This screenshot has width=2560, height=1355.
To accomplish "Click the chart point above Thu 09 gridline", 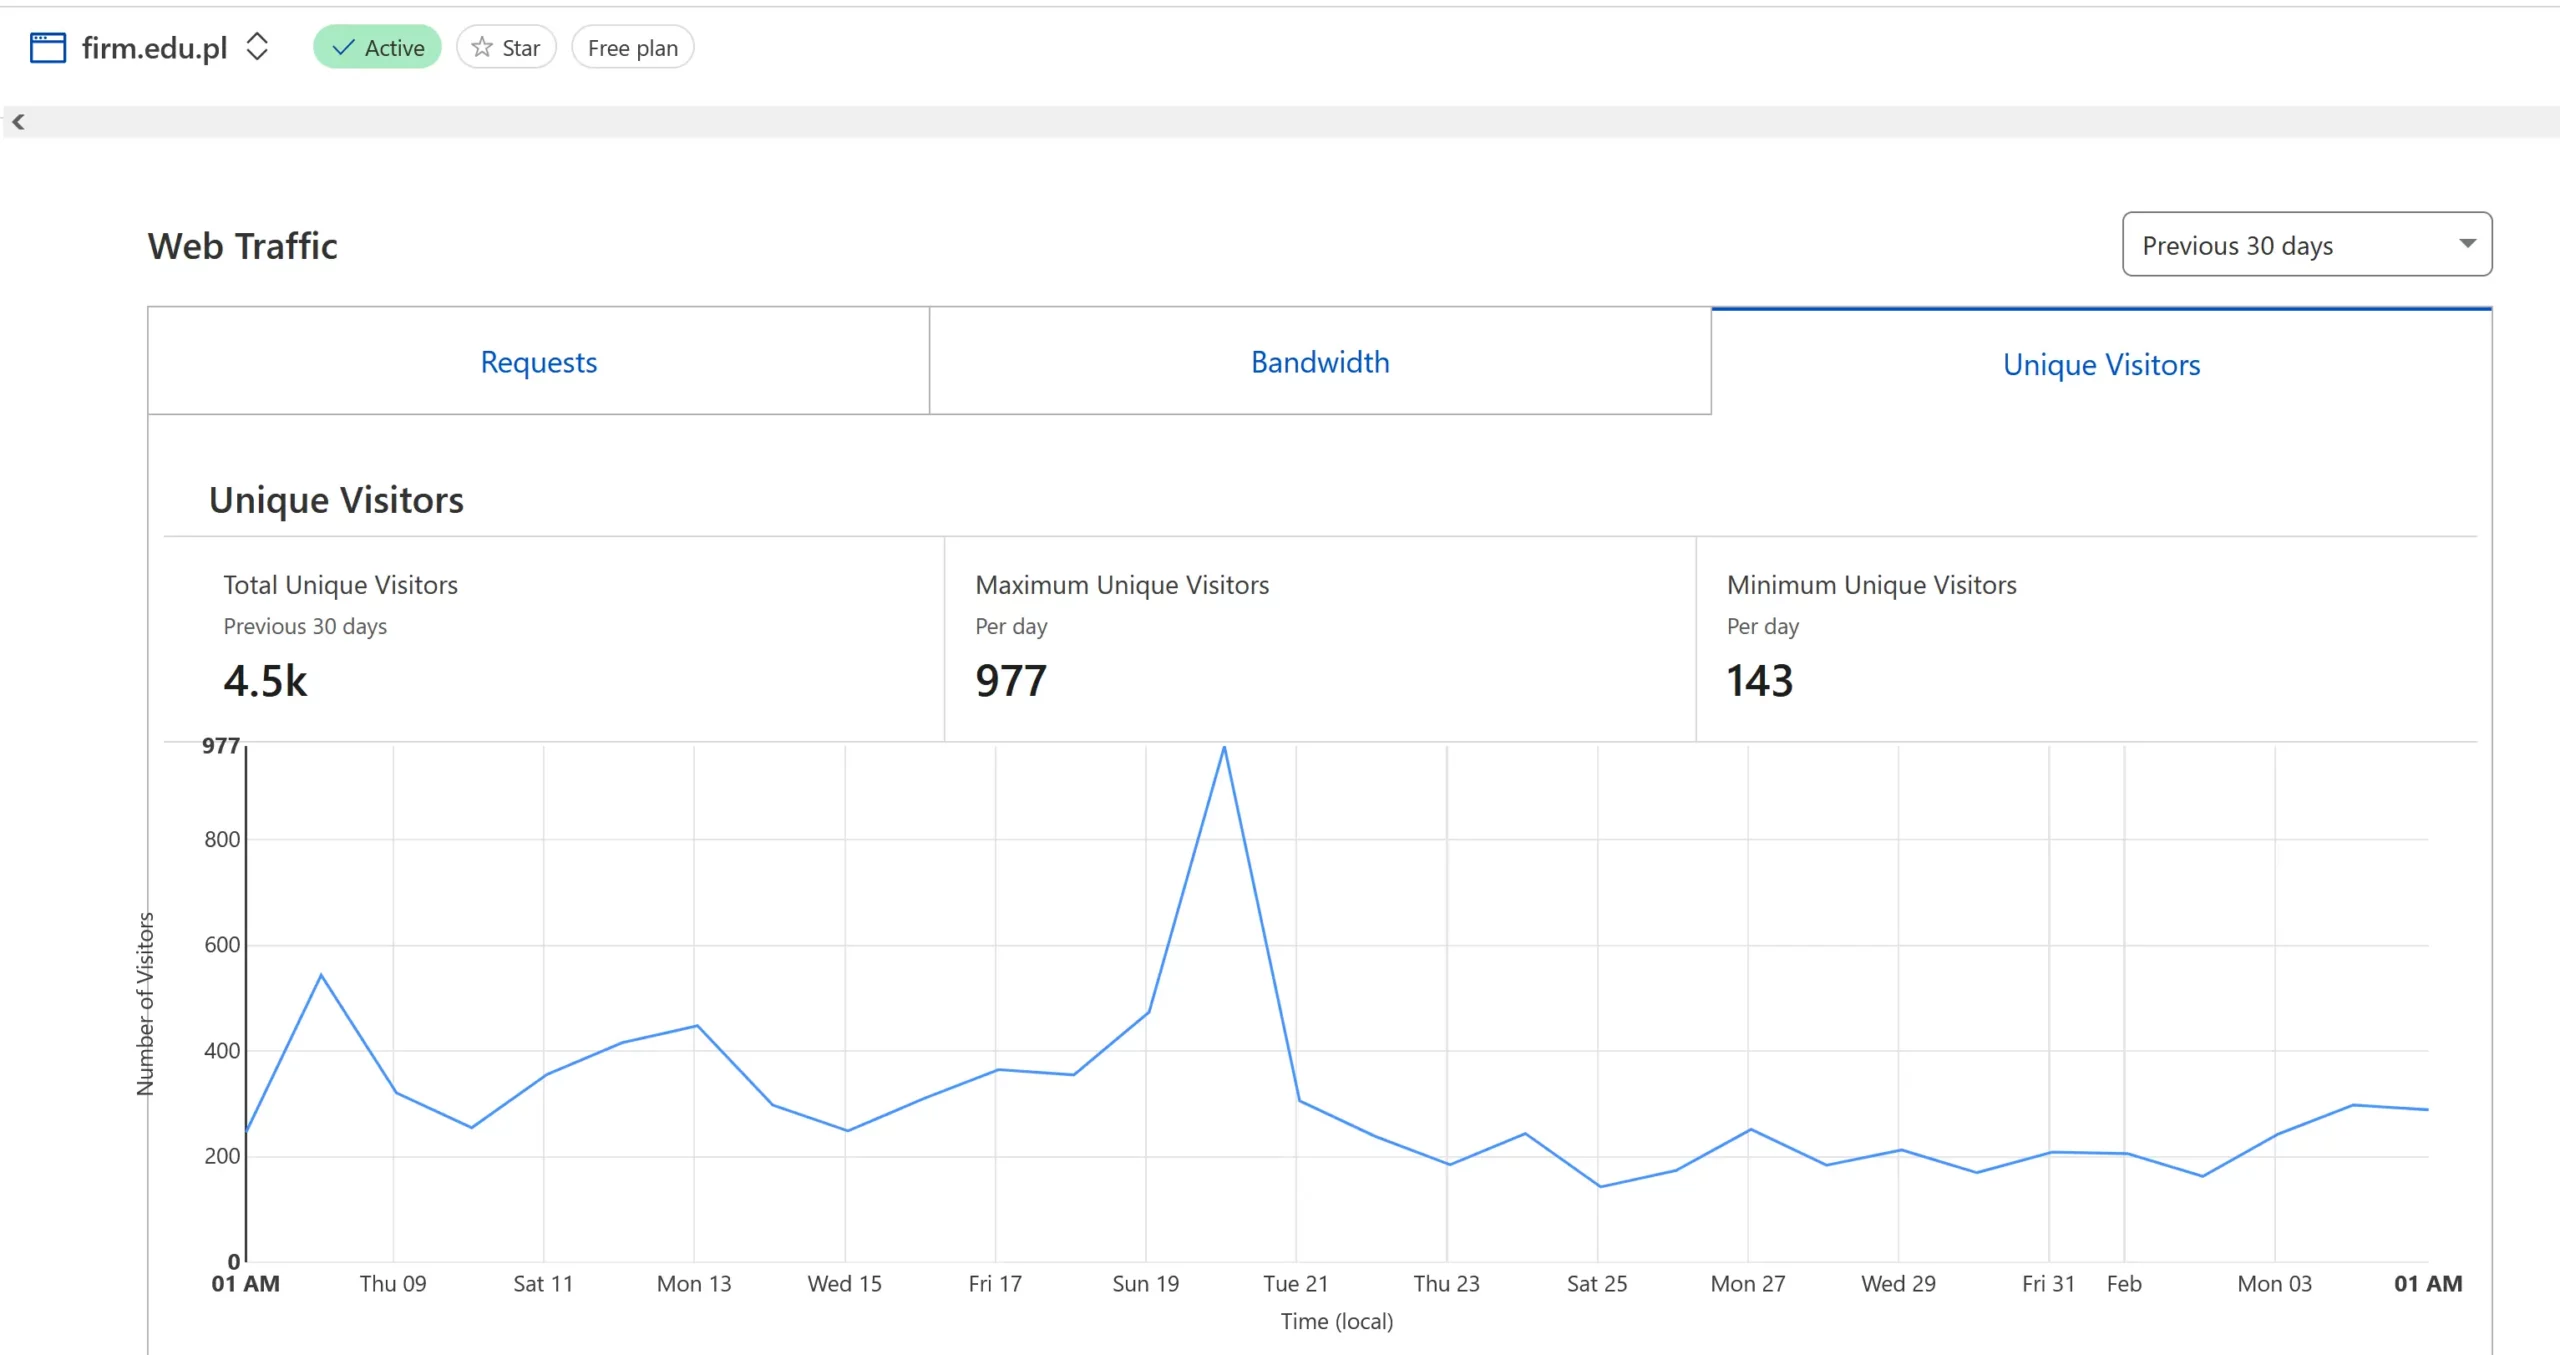I will pos(395,1092).
